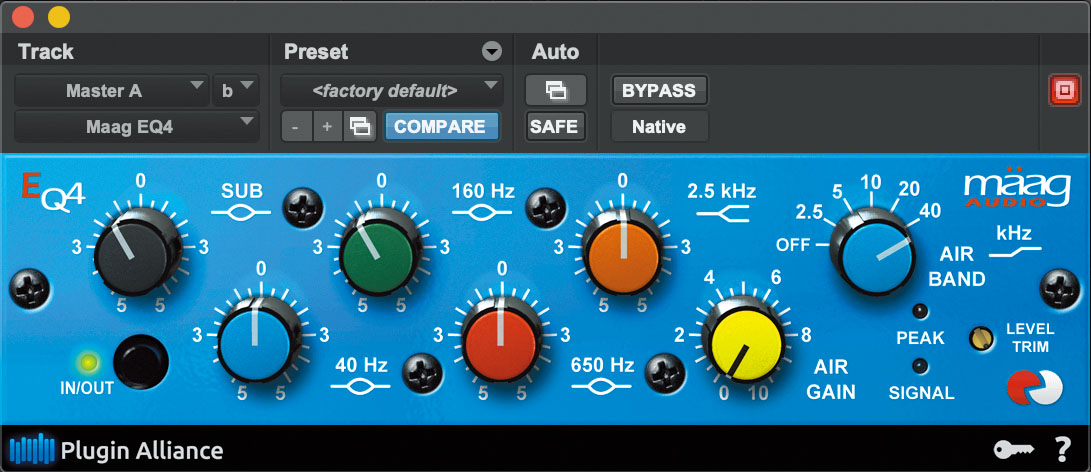Click the 2.5 position on AIR BAND
This screenshot has height=472, width=1091.
[810, 212]
